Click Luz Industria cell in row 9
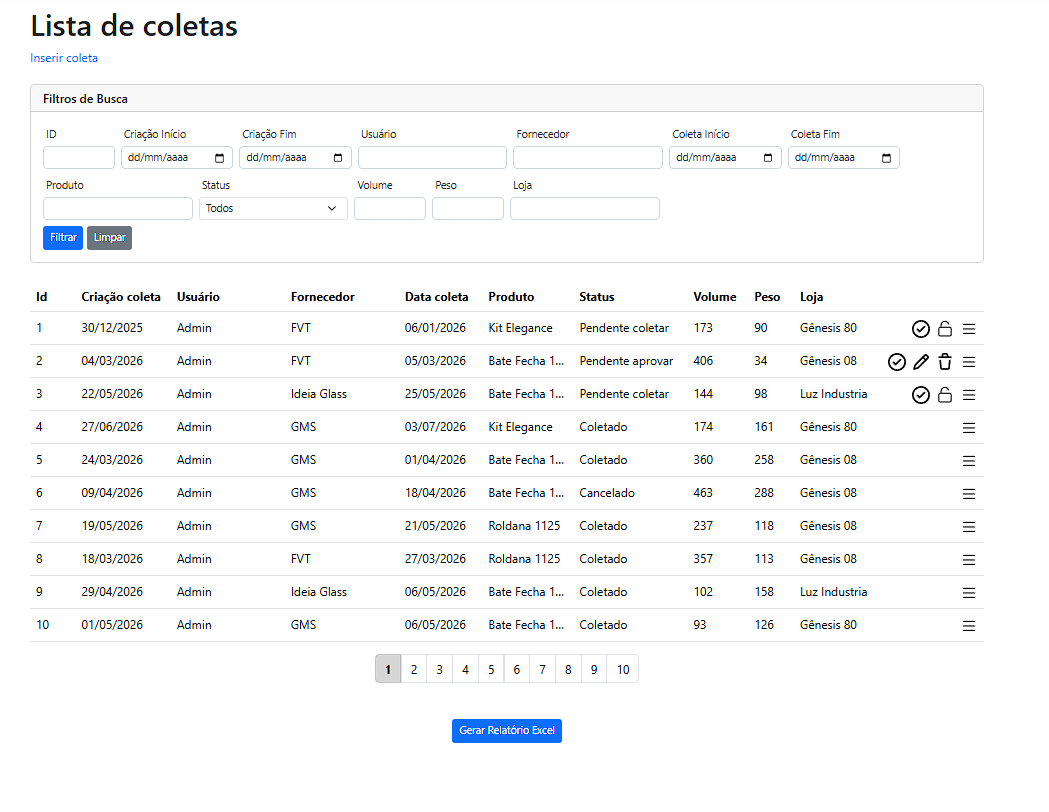 click(x=834, y=592)
